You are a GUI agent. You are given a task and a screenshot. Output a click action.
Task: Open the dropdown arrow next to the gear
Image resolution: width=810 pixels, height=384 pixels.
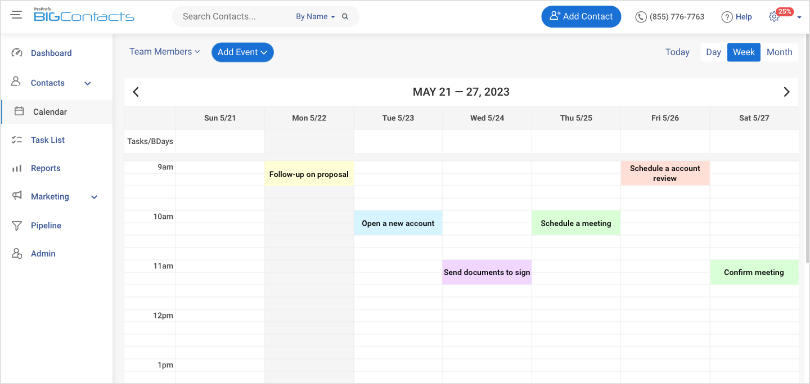(799, 19)
